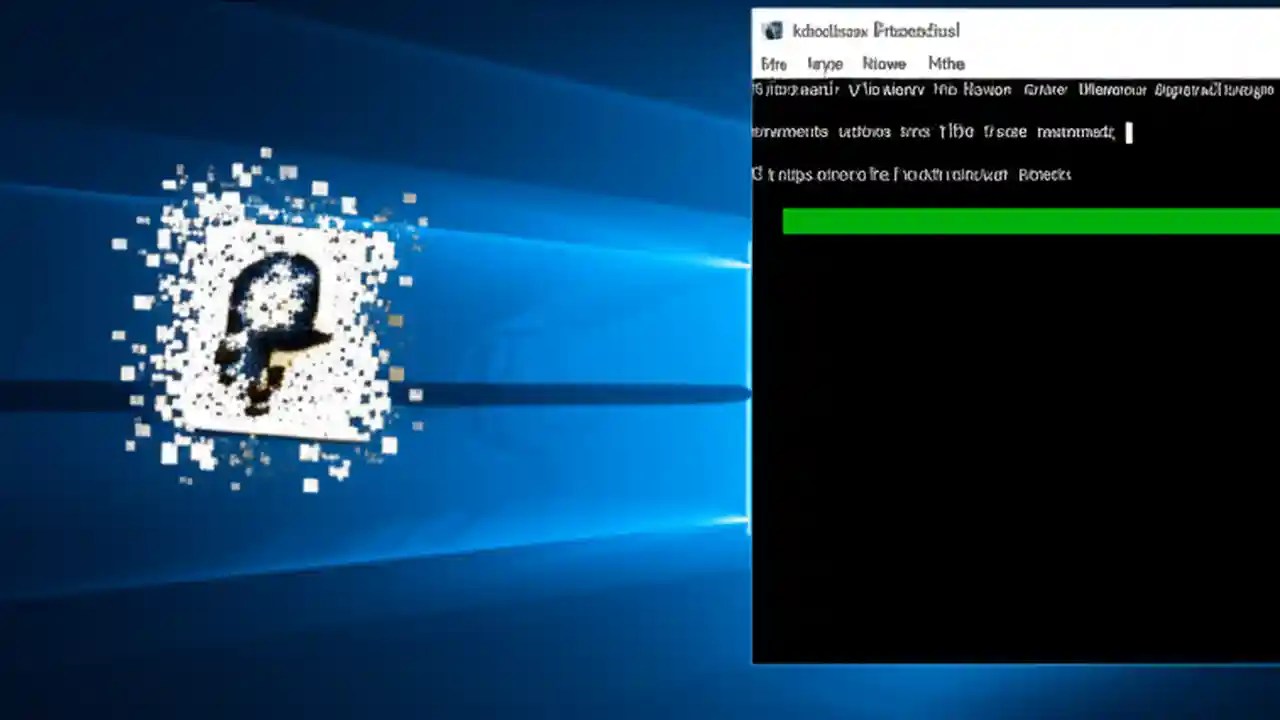The height and width of the screenshot is (720, 1280).
Task: Open the Move menu
Action: 883,63
